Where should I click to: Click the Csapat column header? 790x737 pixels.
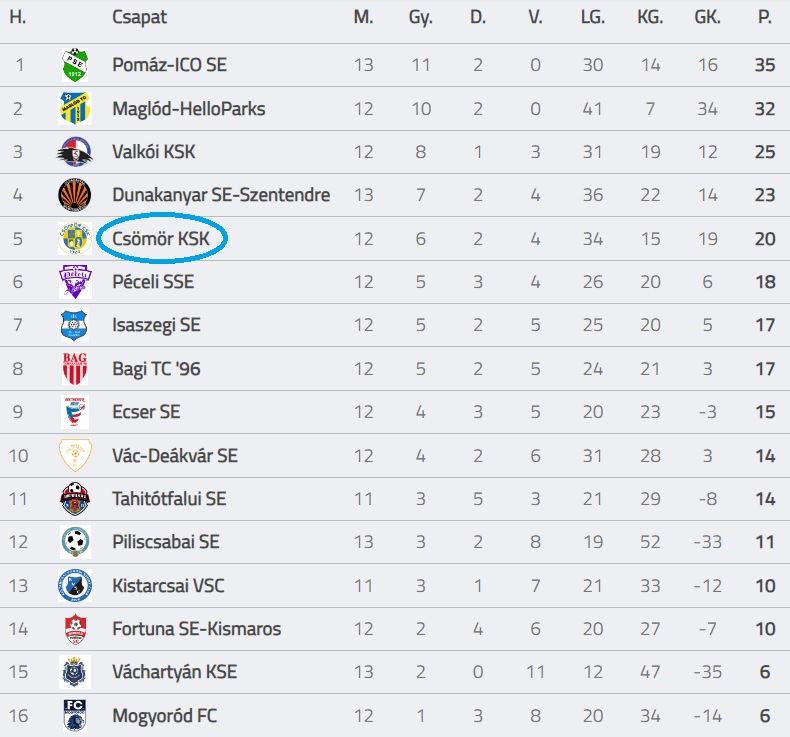coord(140,18)
